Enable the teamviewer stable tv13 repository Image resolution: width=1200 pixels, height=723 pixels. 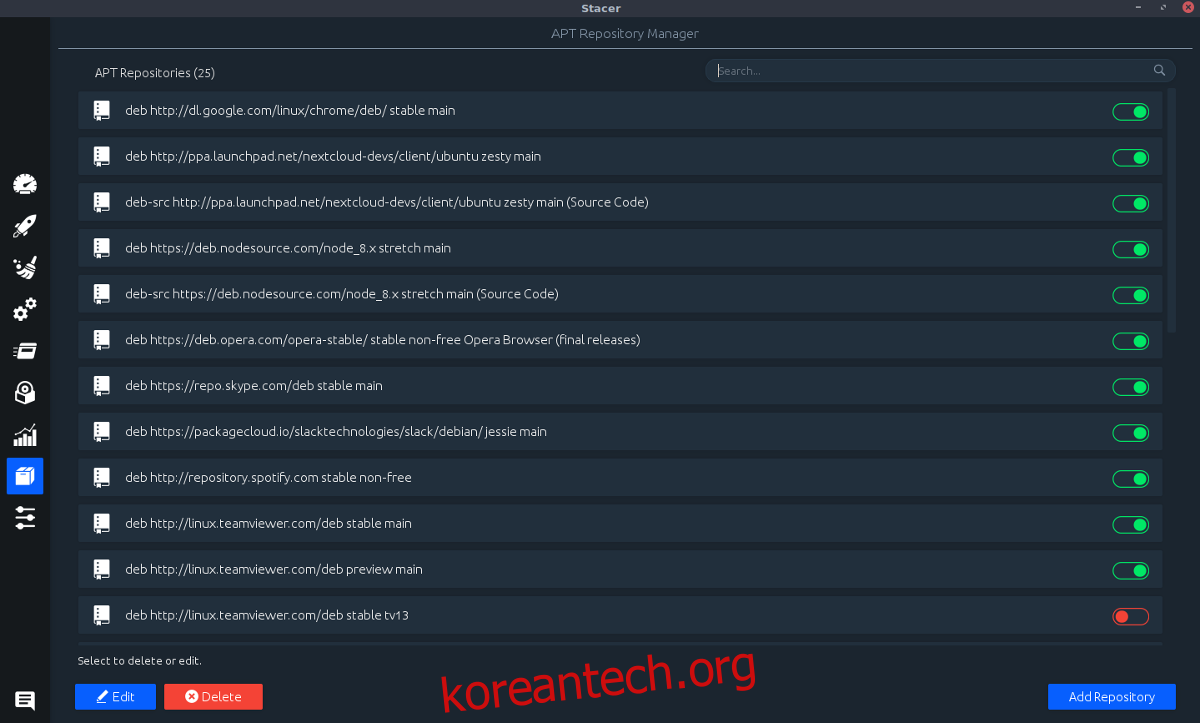1131,617
